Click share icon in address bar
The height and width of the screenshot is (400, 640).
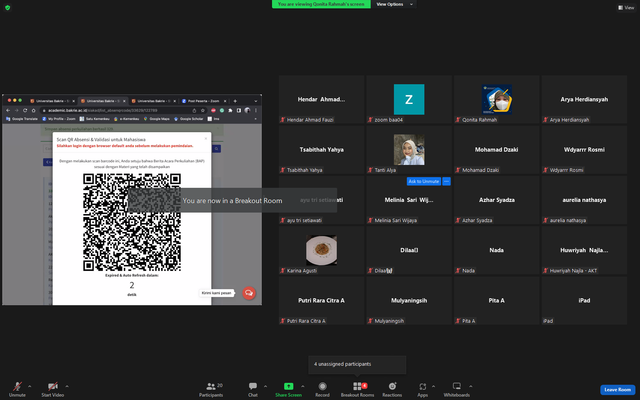pyautogui.click(x=194, y=110)
